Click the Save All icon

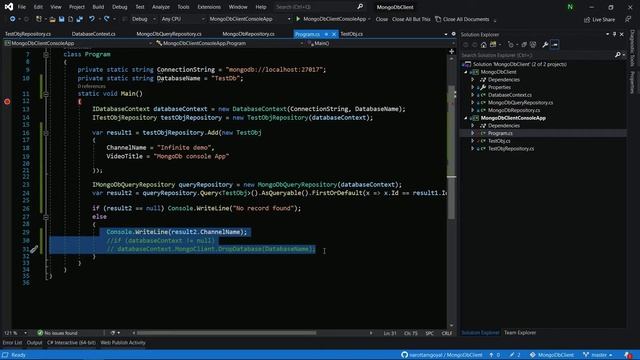[x=80, y=19]
